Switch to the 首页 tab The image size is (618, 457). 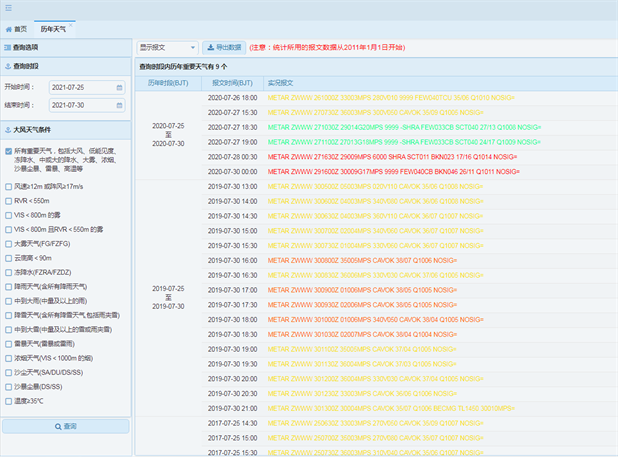pos(16,29)
